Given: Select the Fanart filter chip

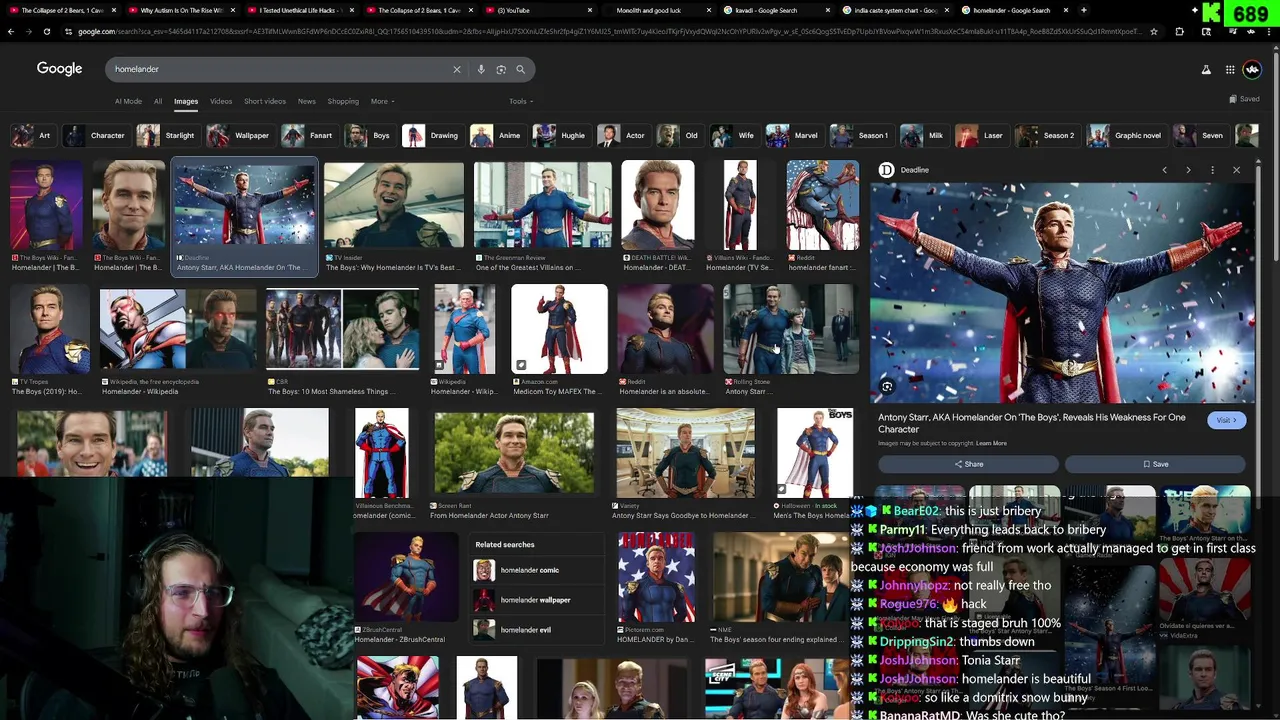Looking at the screenshot, I should click(309, 135).
